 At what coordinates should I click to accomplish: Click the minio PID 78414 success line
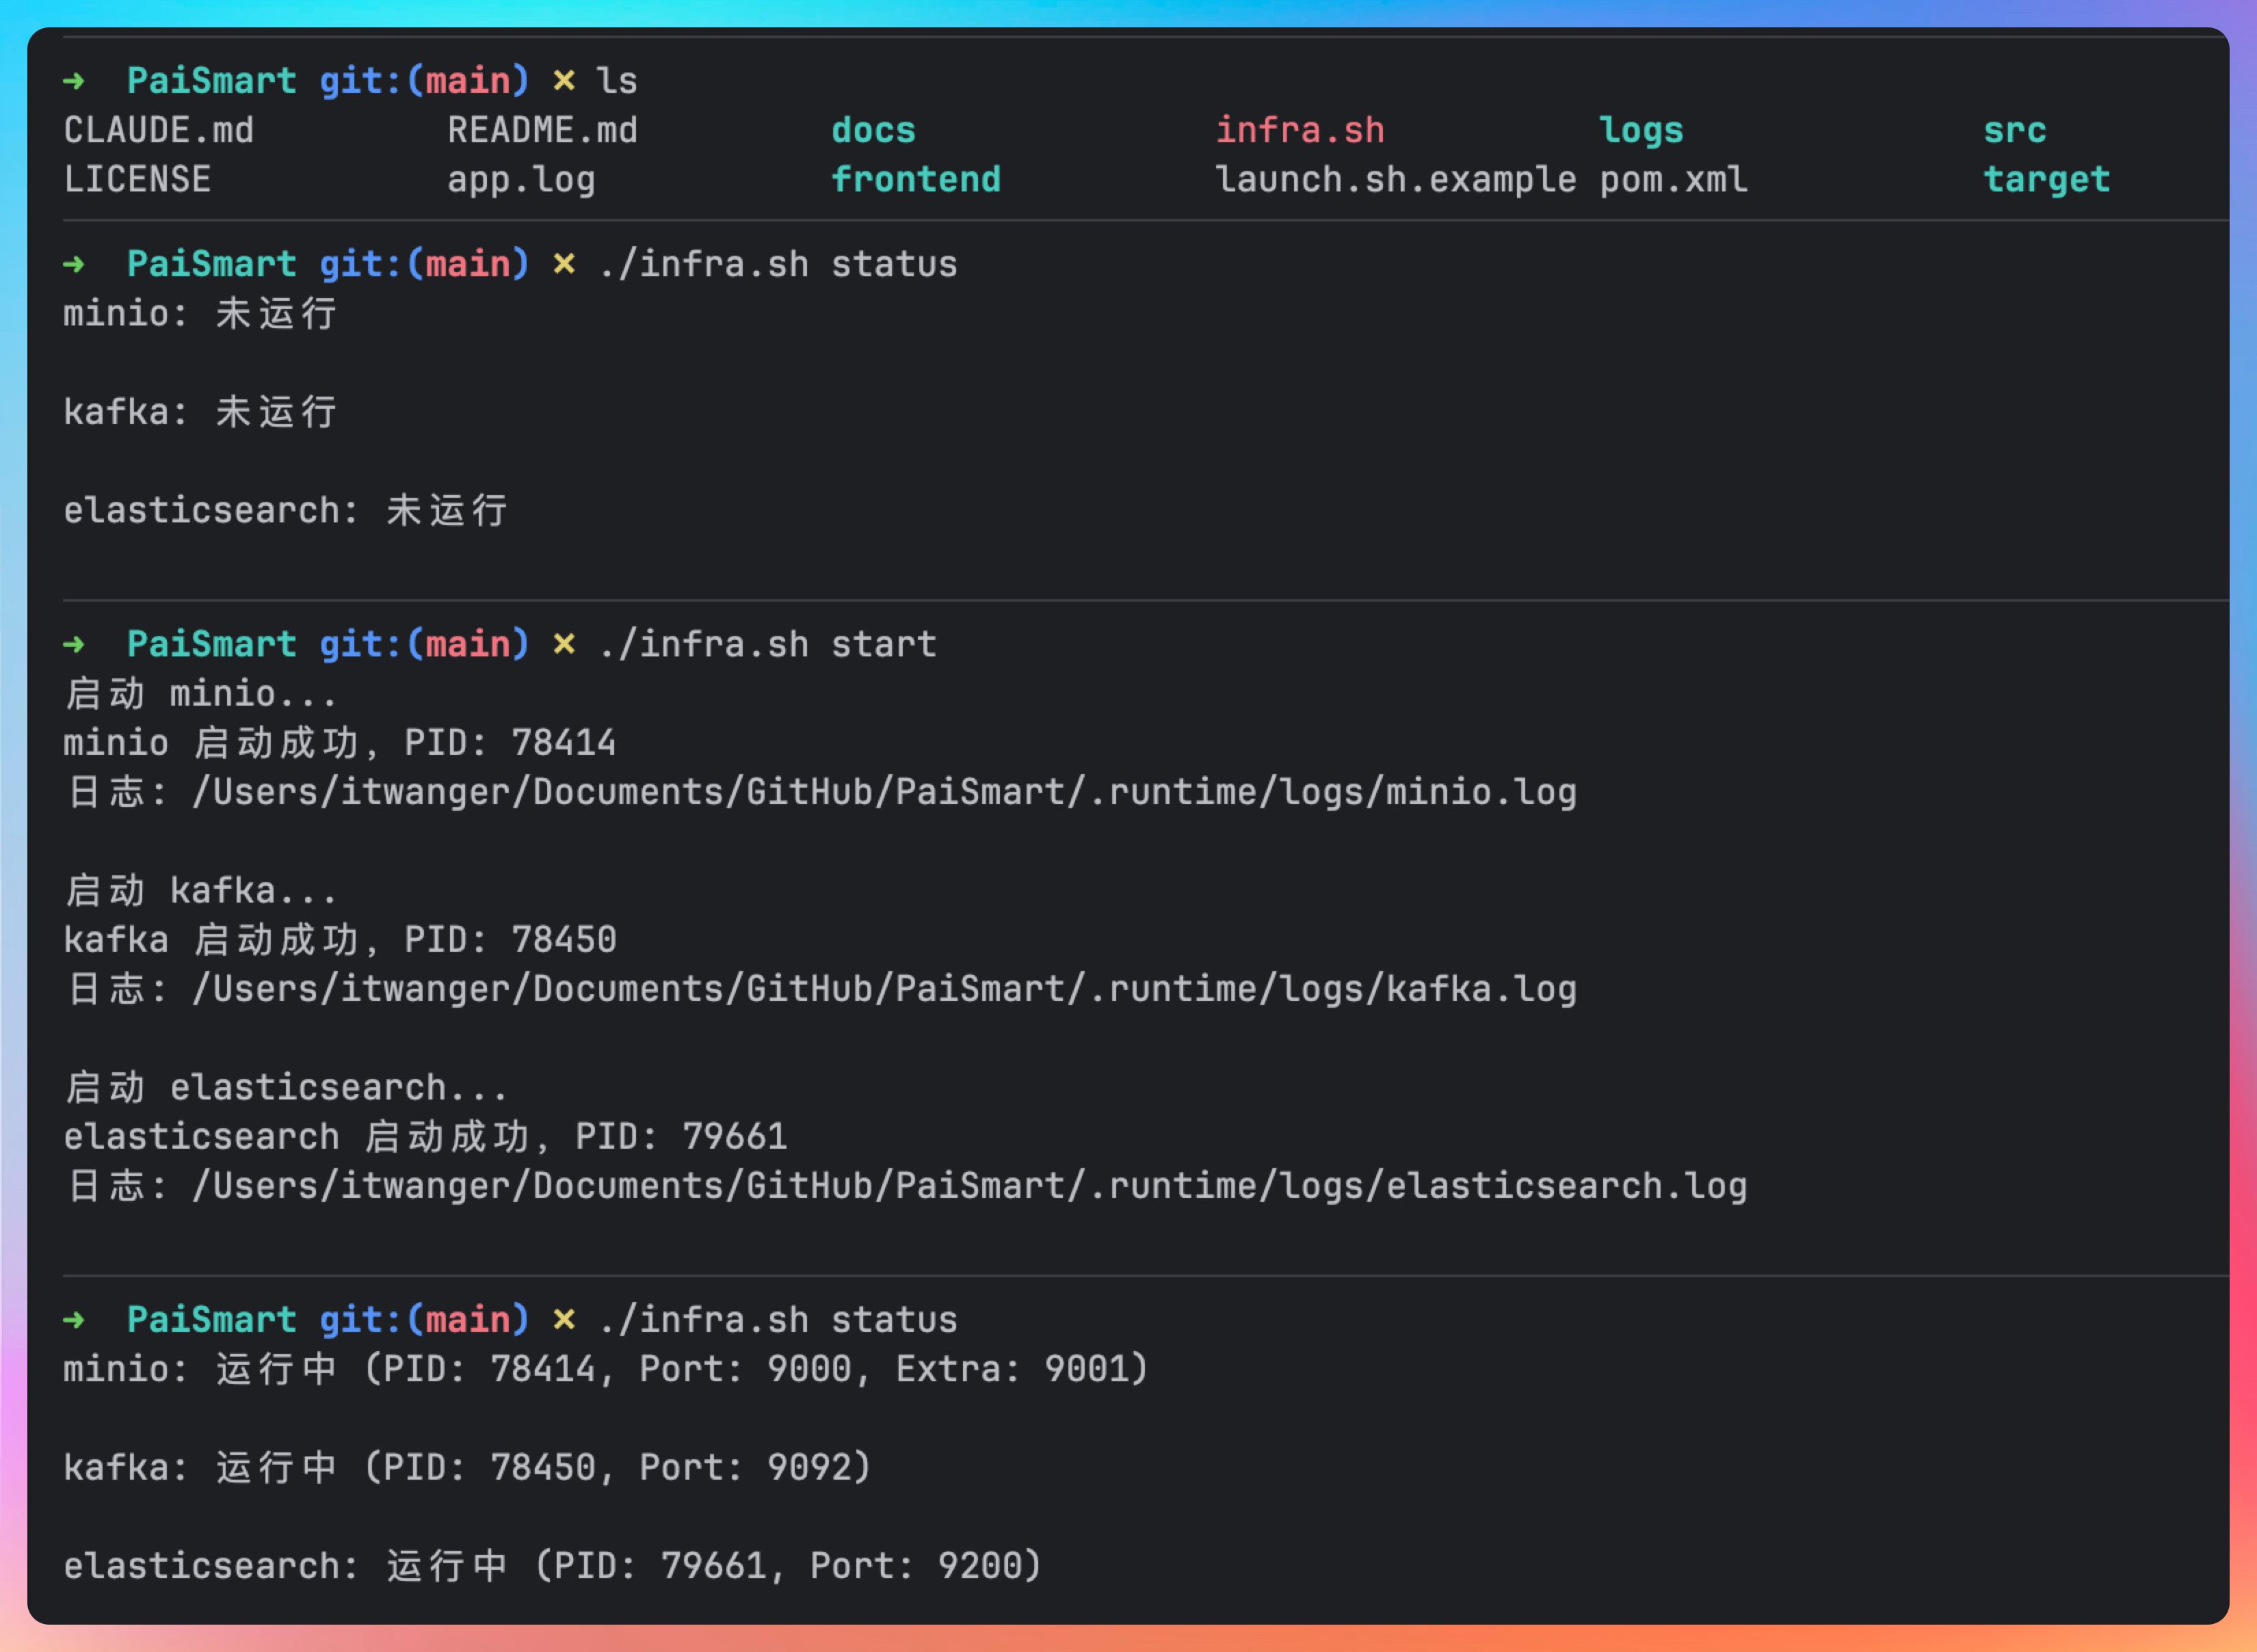coord(339,743)
